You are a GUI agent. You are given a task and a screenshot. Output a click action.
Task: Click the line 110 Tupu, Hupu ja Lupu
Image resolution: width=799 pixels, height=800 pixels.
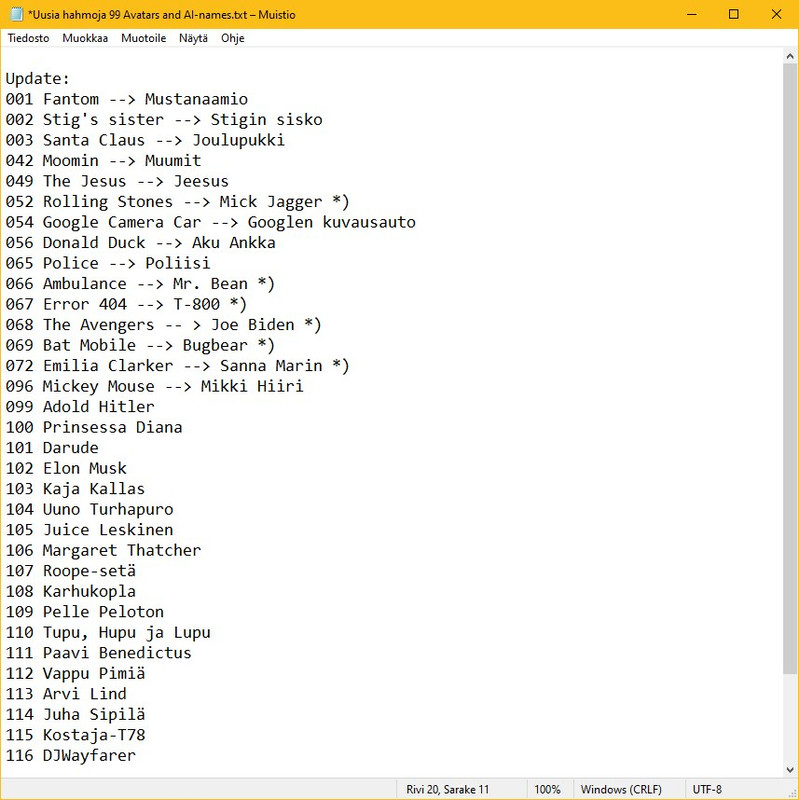(x=108, y=632)
